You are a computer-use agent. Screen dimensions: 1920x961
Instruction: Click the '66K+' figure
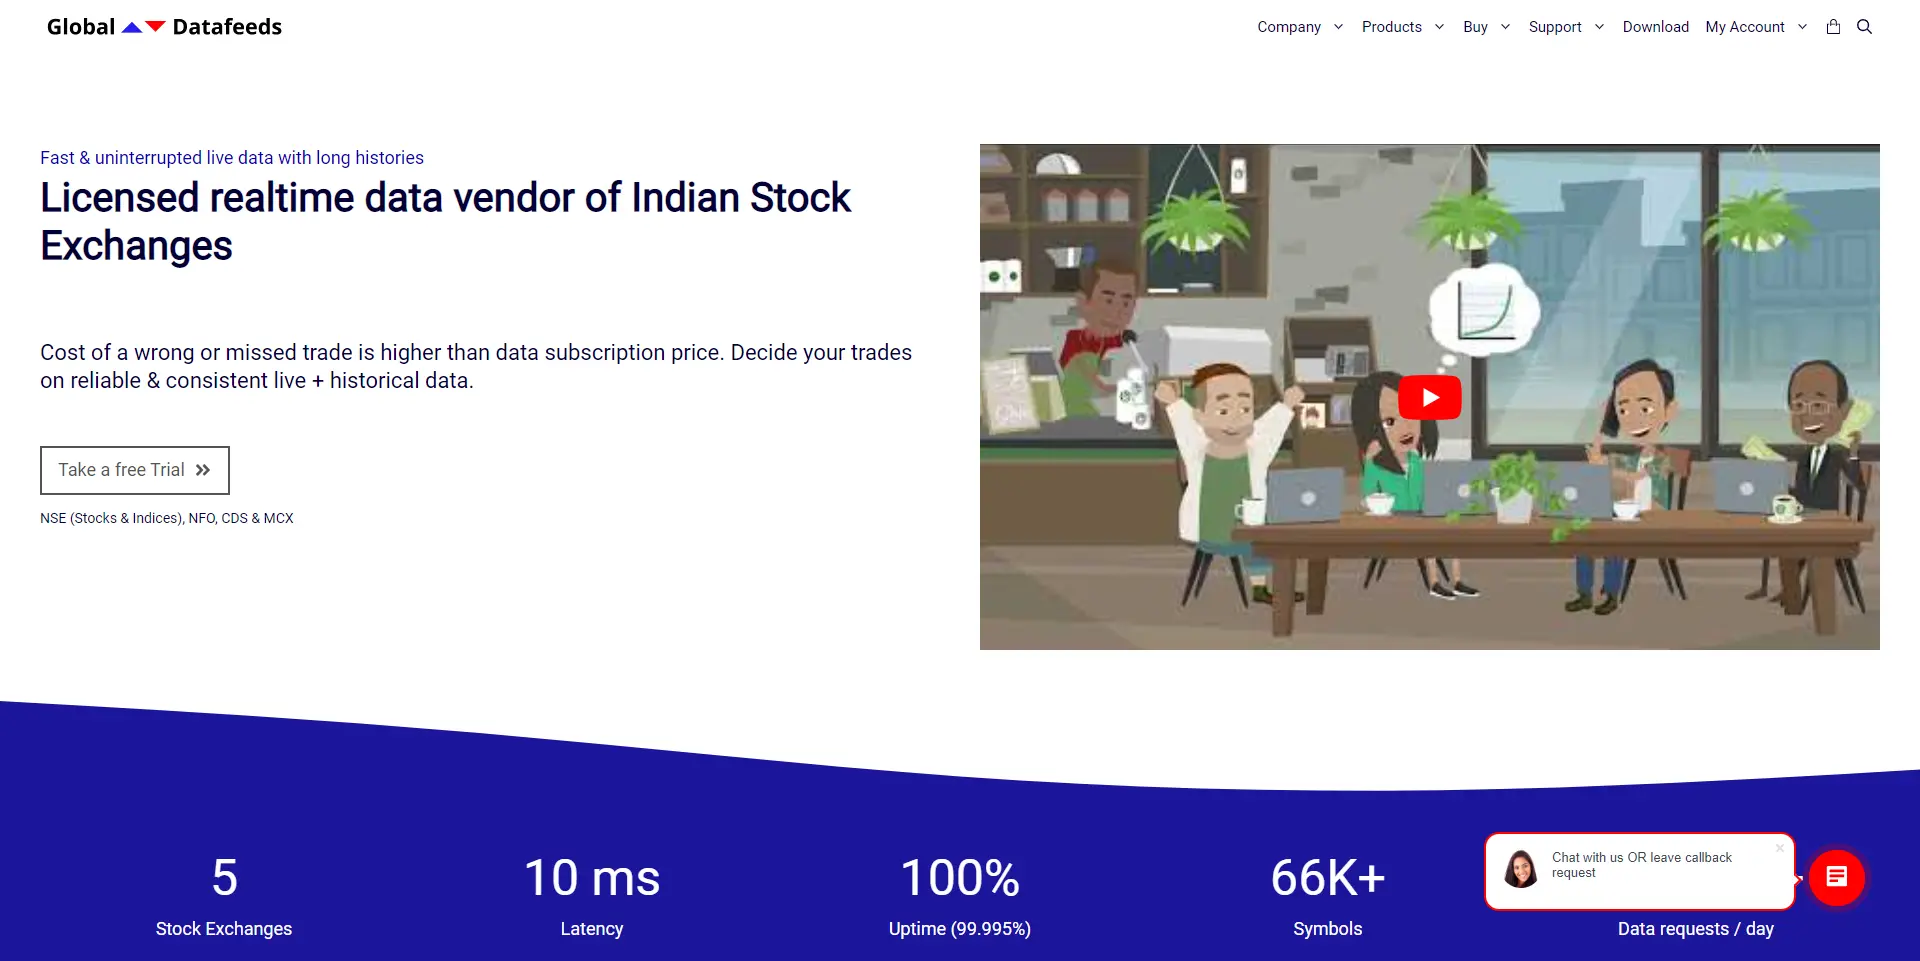tap(1328, 878)
